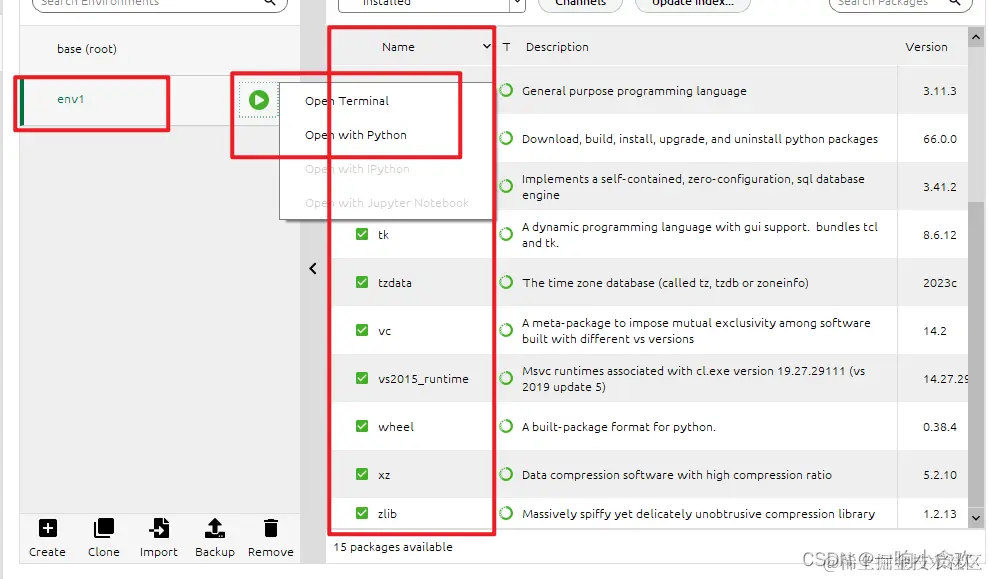The width and height of the screenshot is (989, 579).
Task: Click the Search Environments field
Action: coord(160,3)
